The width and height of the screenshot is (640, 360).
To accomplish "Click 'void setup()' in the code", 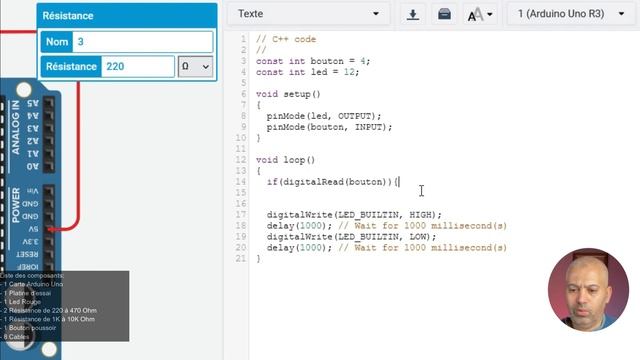I will [288, 94].
